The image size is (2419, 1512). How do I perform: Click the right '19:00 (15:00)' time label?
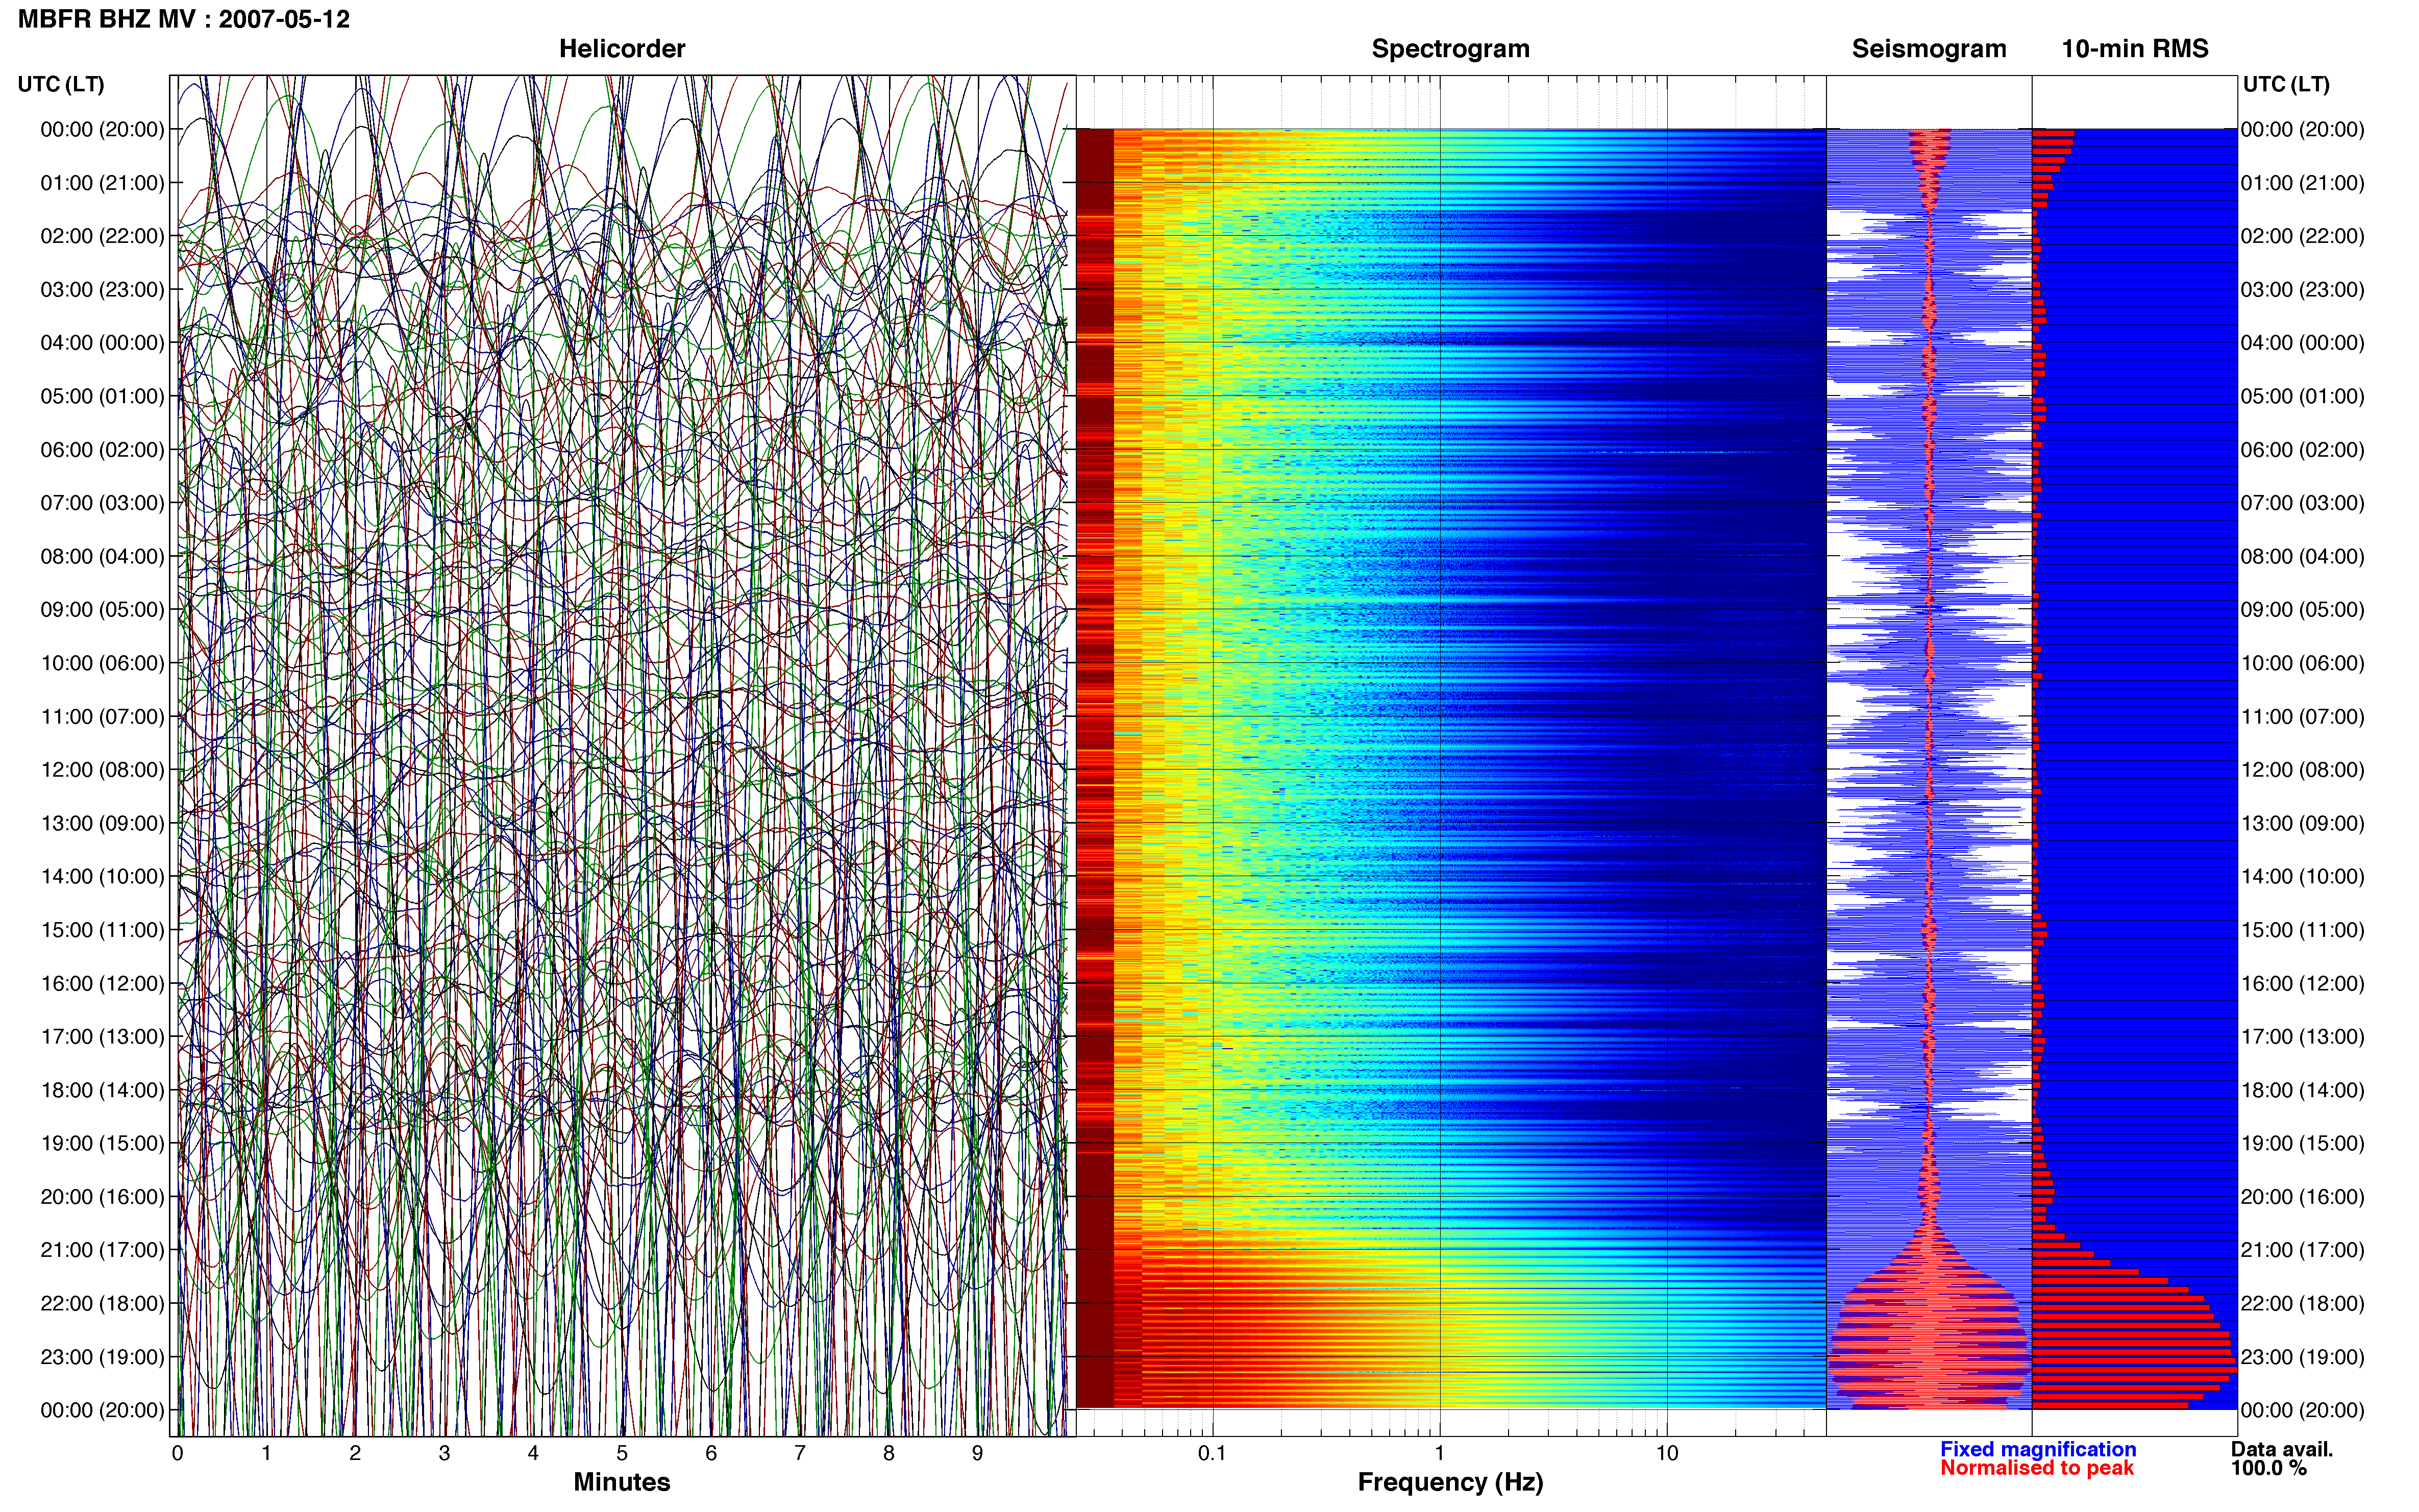(2303, 1143)
